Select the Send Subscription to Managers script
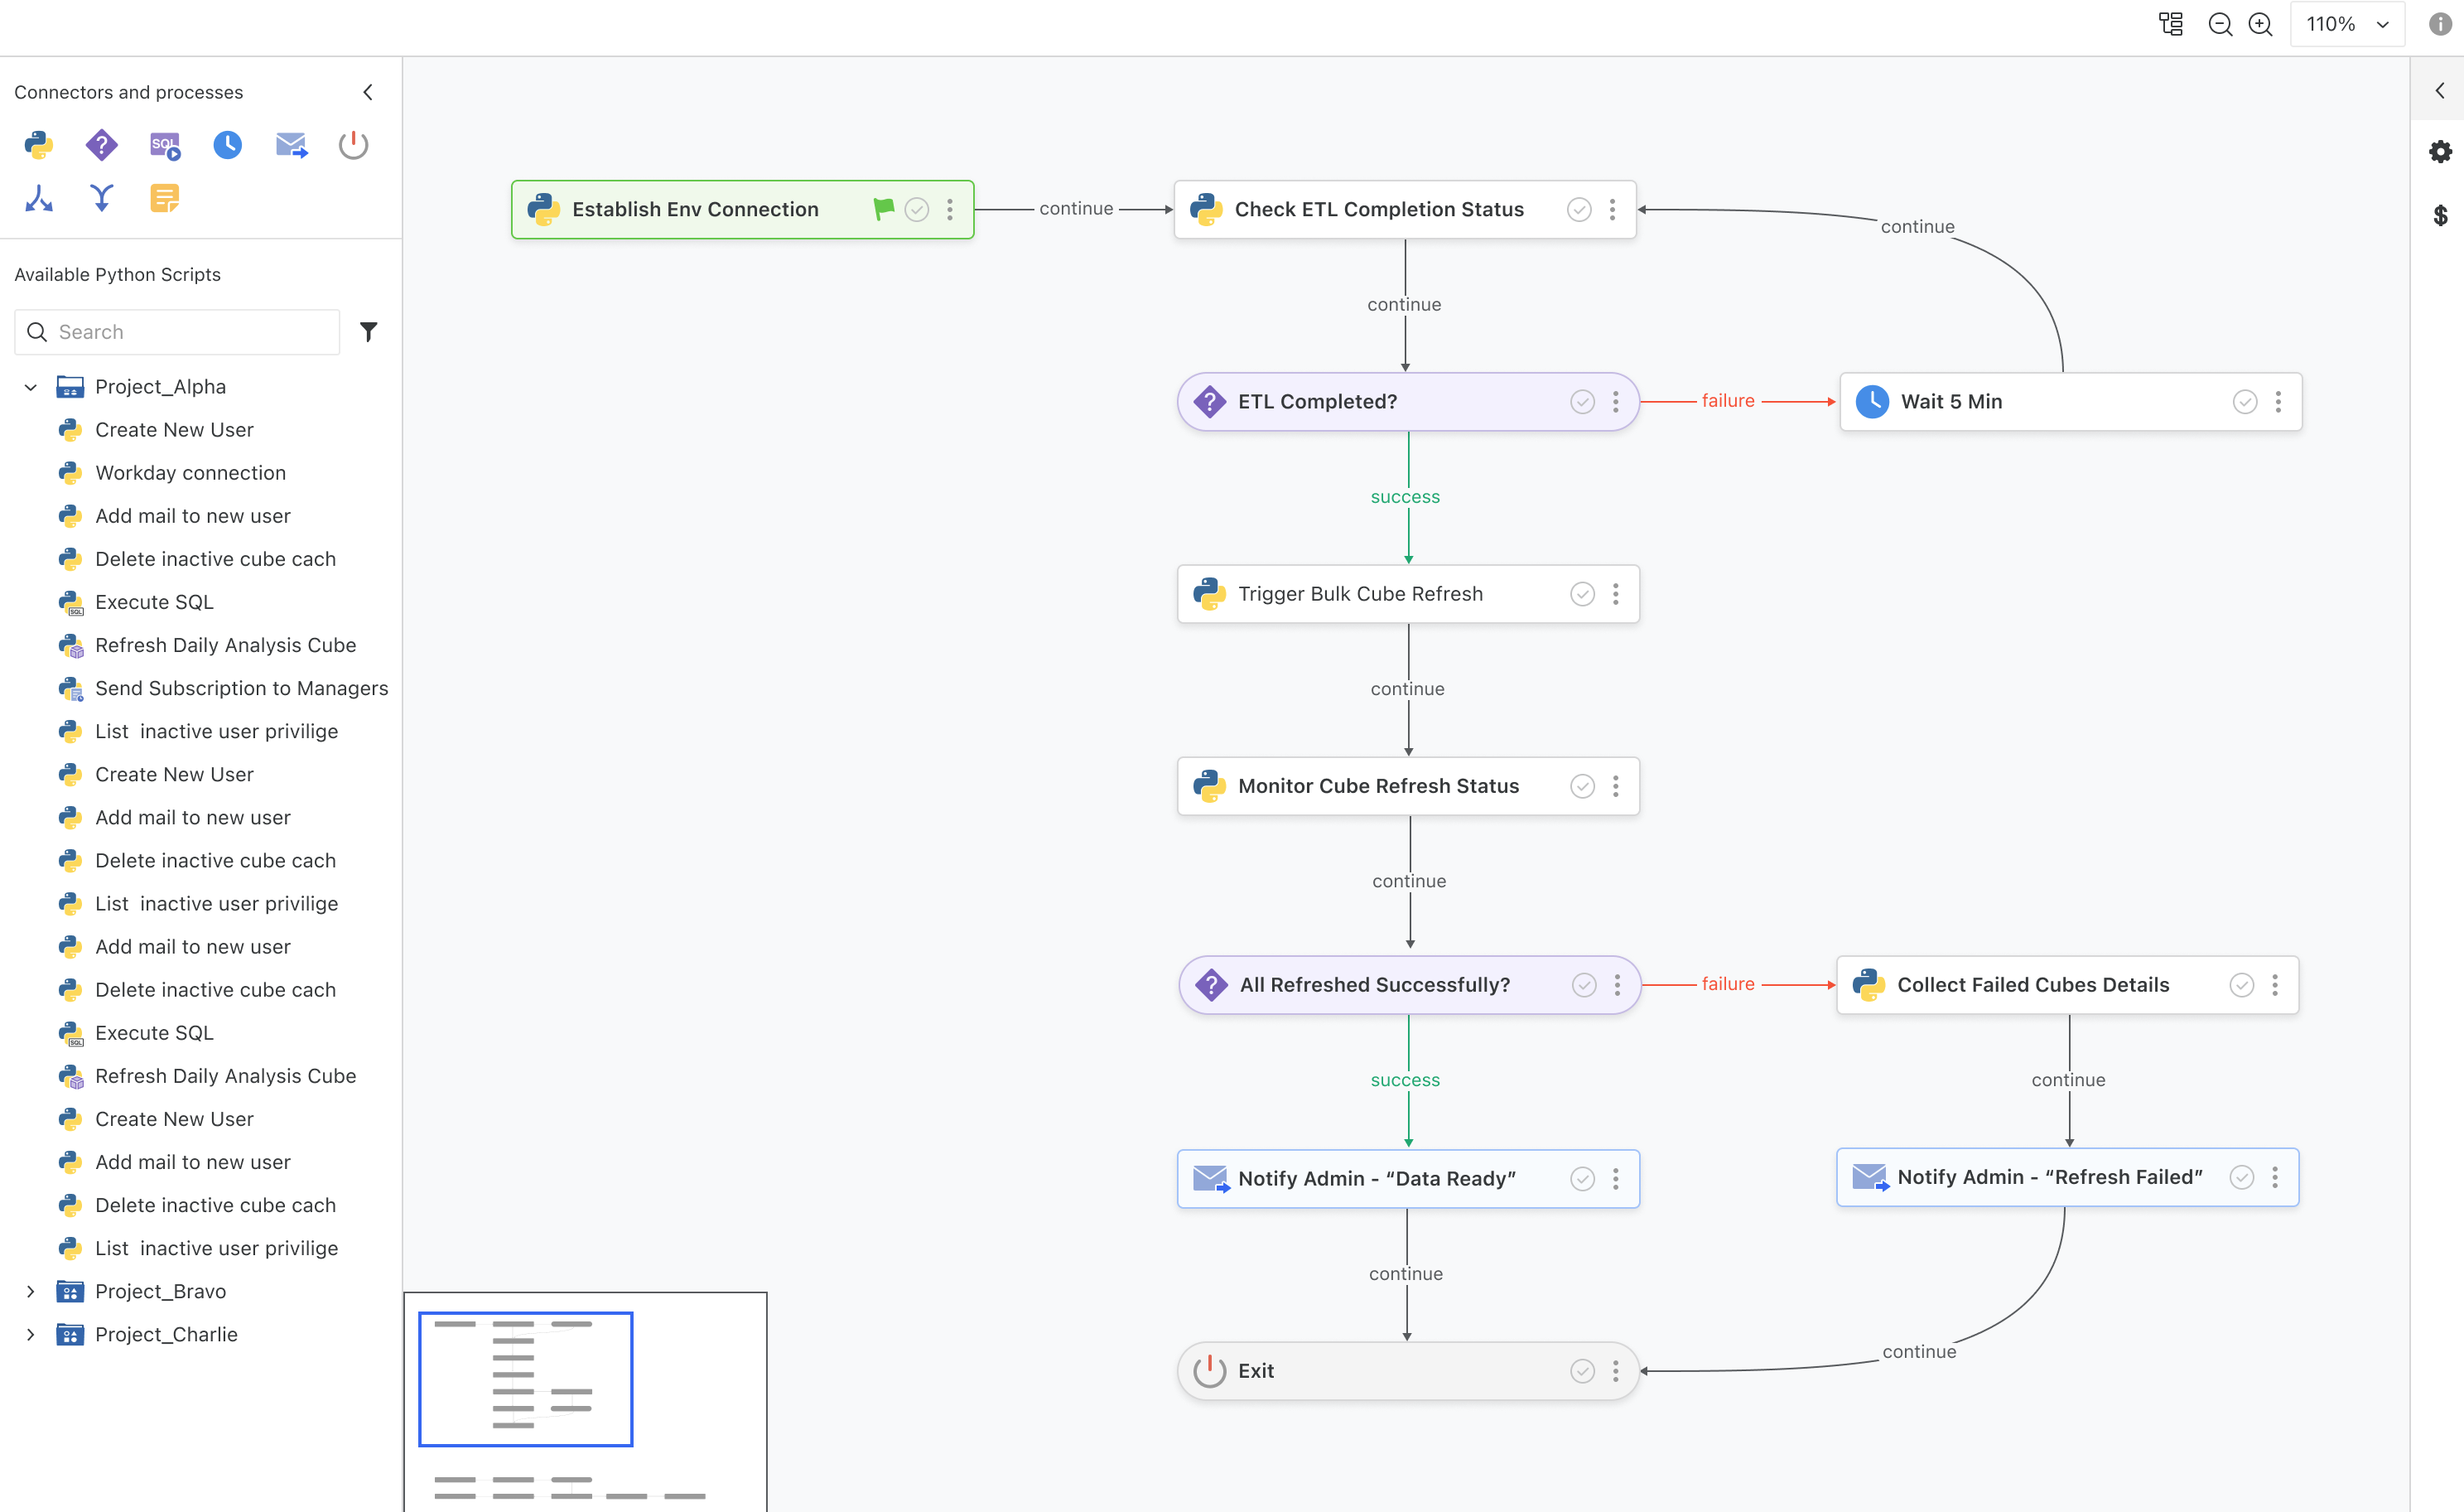This screenshot has height=1512, width=2464. coord(241,688)
